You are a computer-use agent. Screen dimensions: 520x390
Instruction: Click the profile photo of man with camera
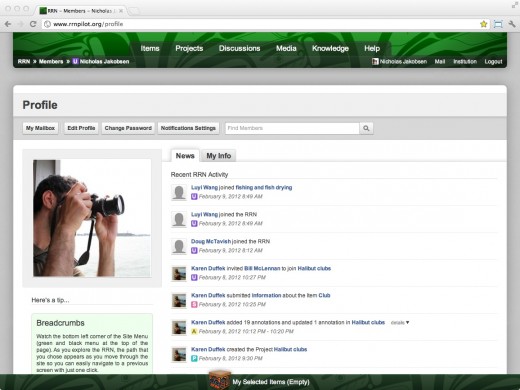pos(92,218)
